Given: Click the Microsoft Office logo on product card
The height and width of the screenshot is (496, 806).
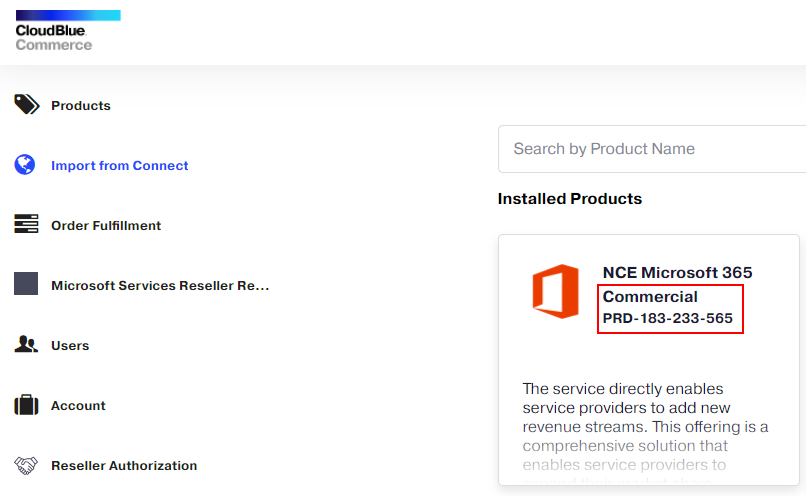Looking at the screenshot, I should (555, 291).
